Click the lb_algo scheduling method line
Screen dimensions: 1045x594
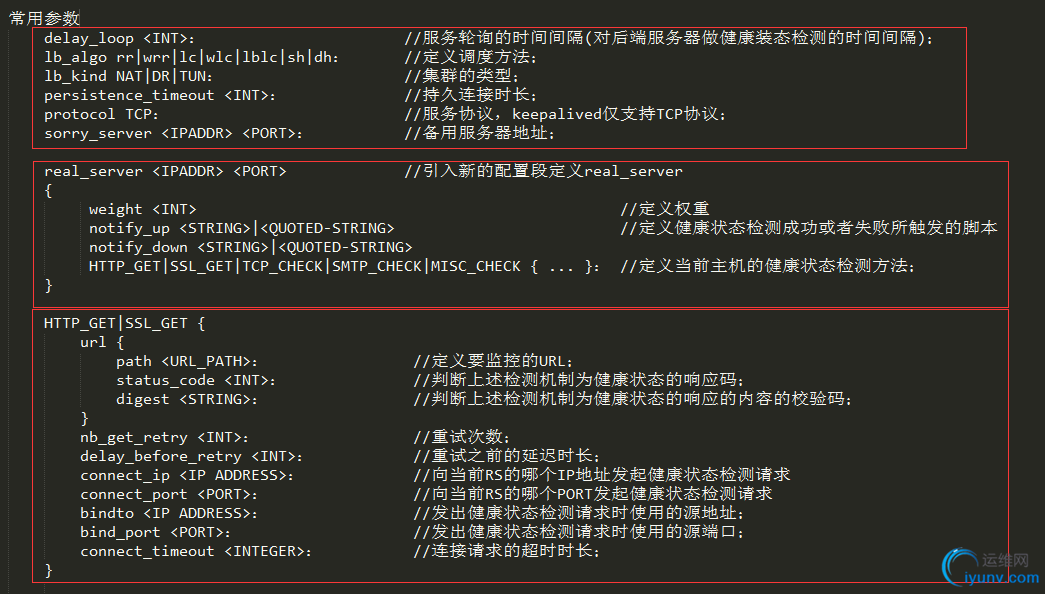point(191,57)
